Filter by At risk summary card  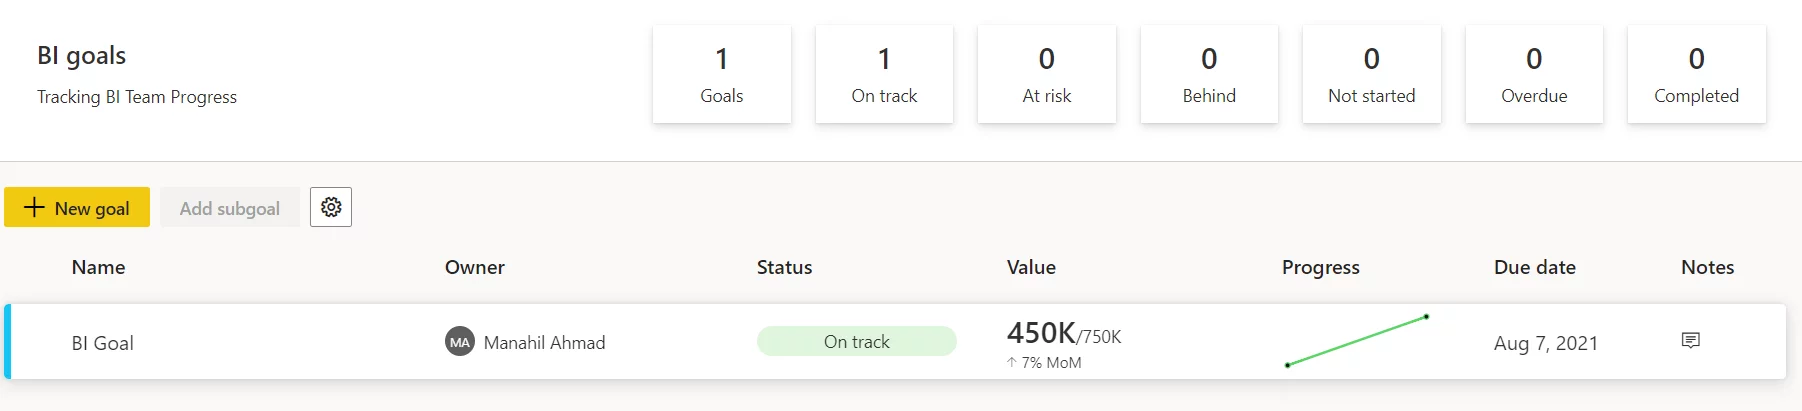click(x=1047, y=75)
